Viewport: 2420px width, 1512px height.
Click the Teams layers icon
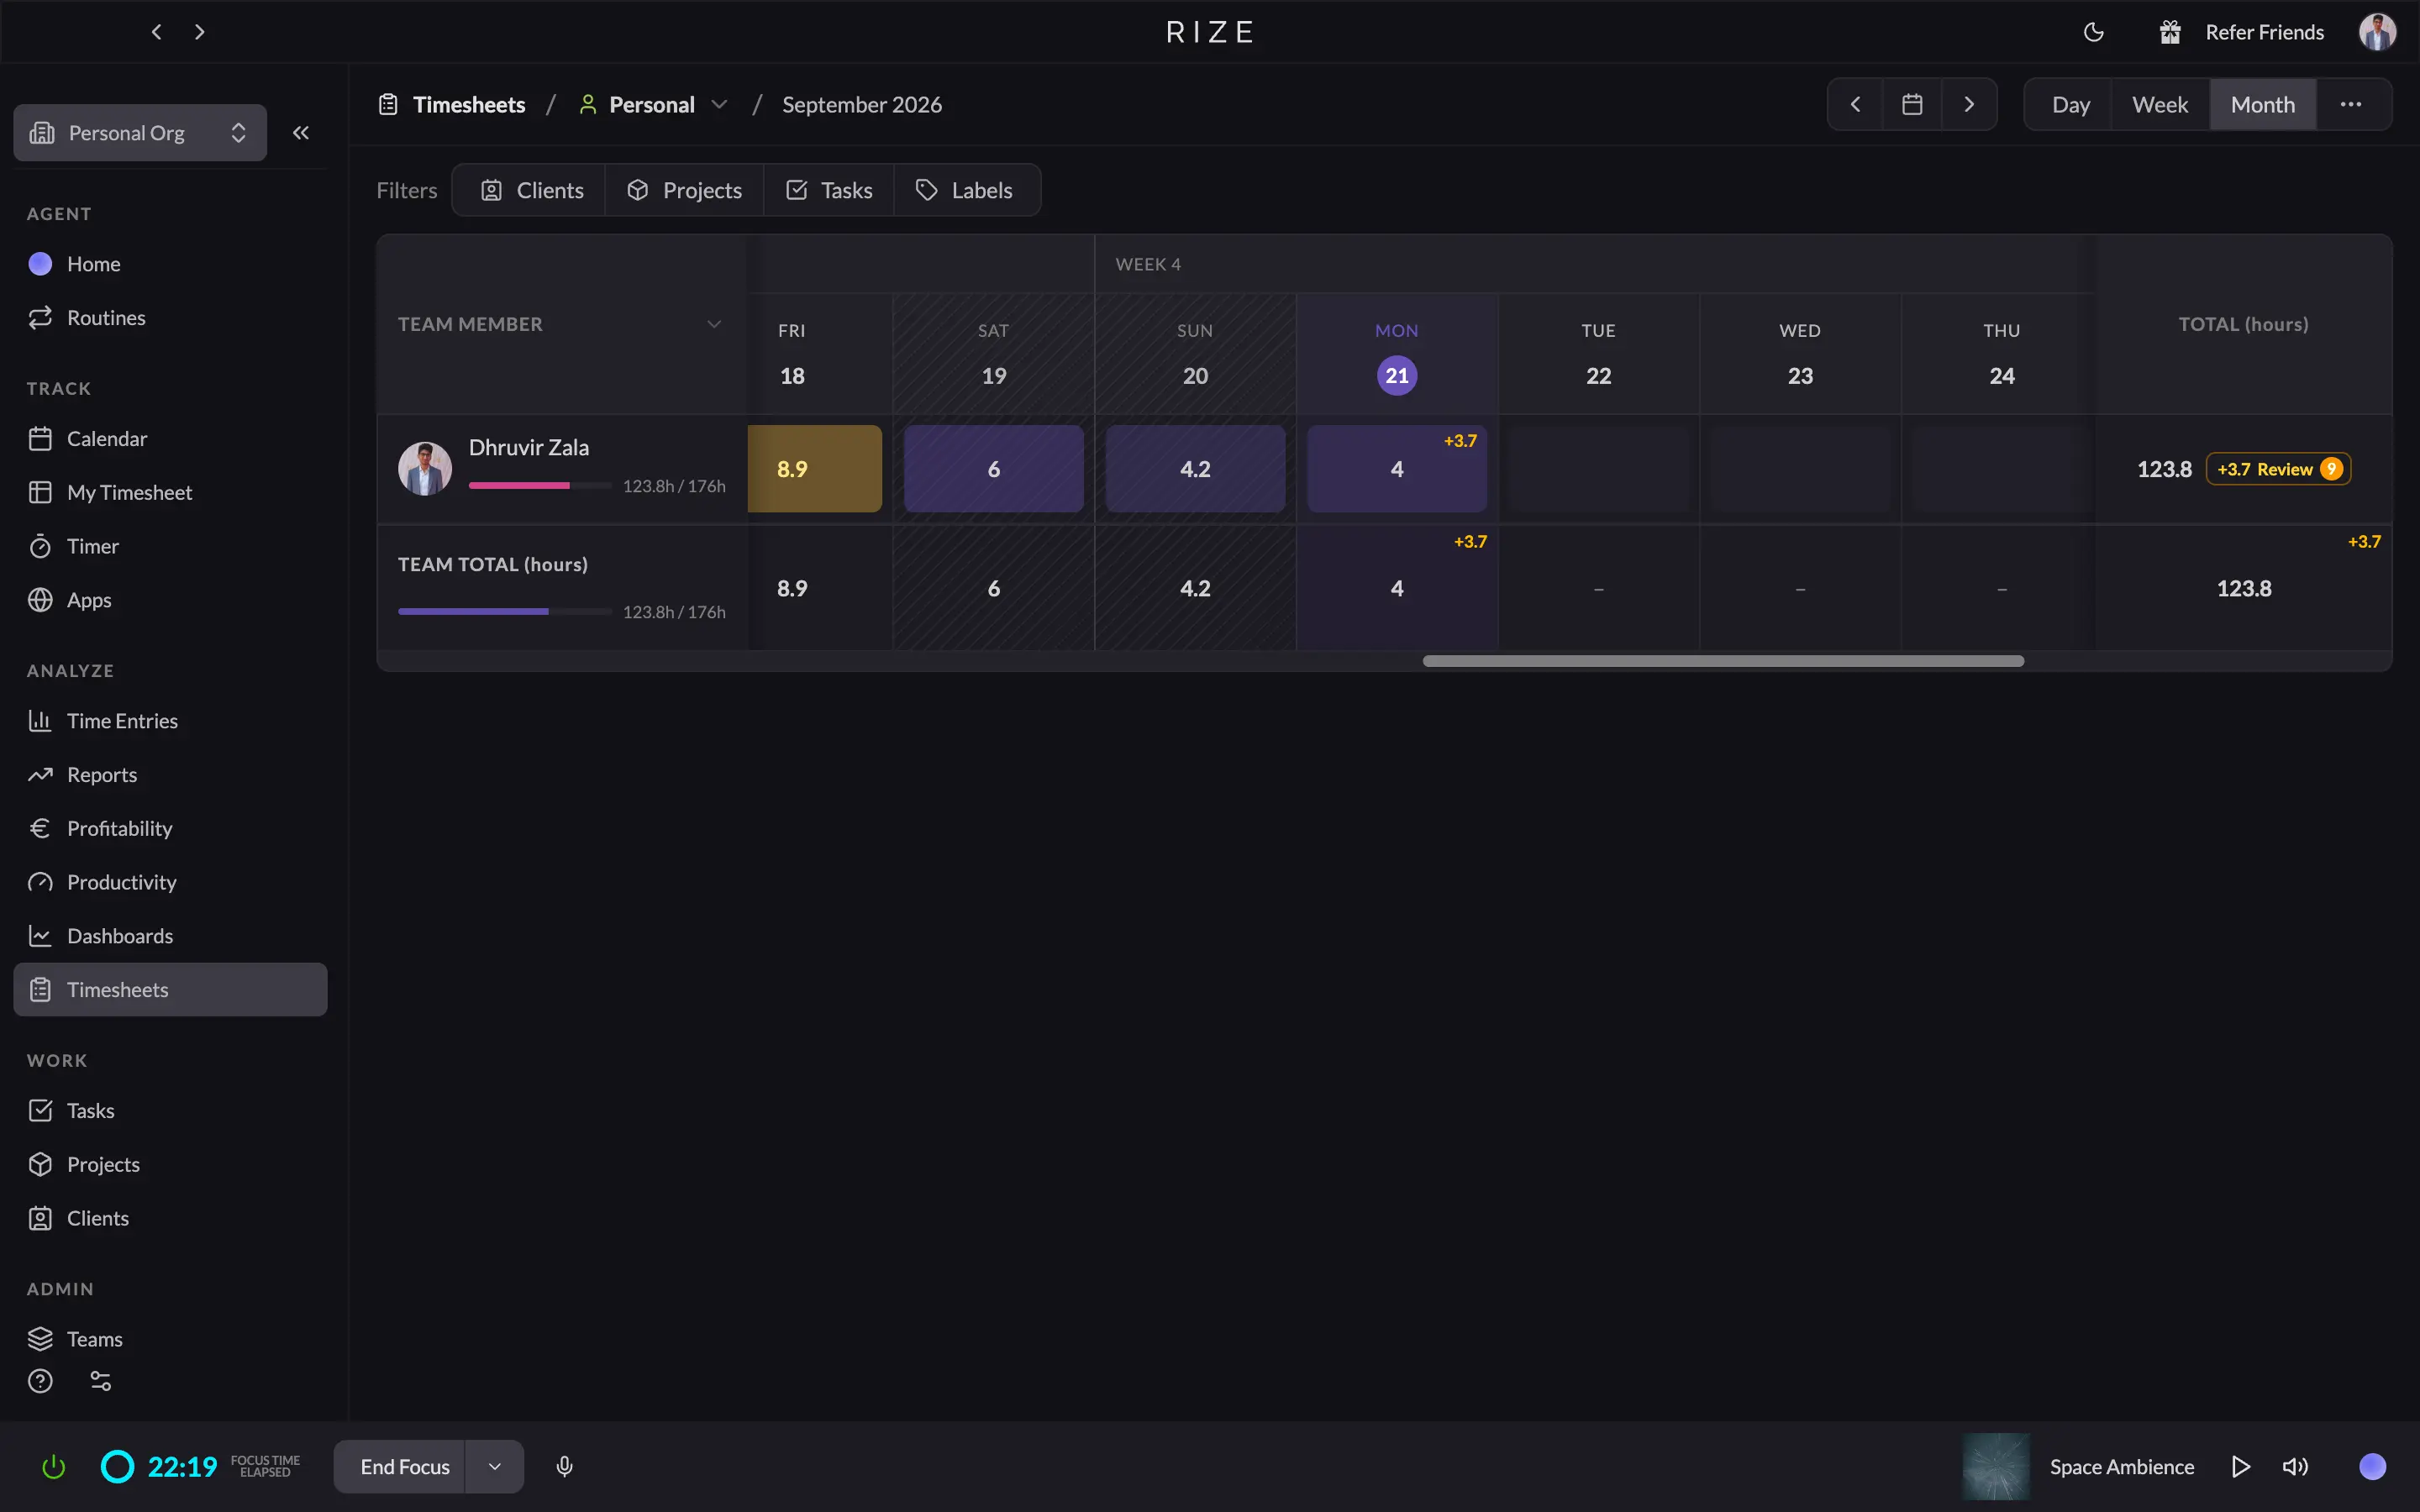pos(40,1340)
